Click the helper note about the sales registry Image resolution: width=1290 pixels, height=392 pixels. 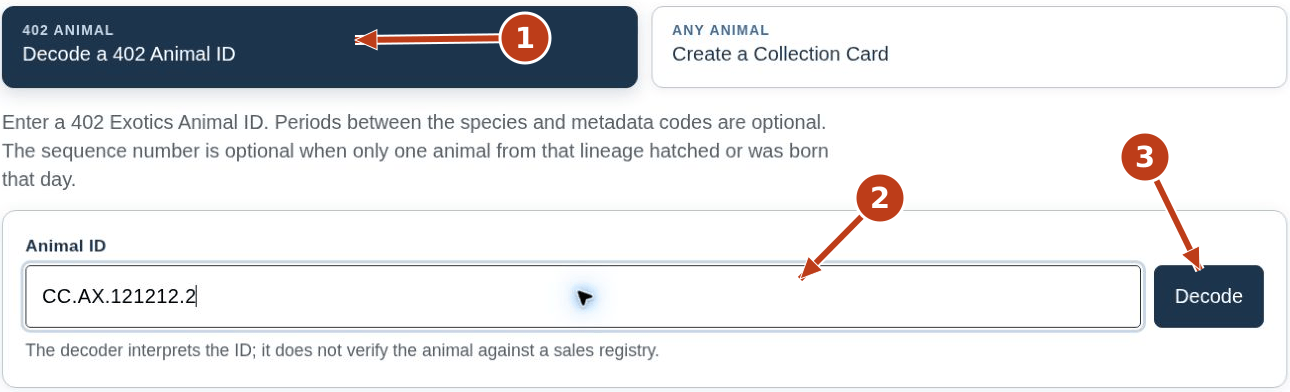click(342, 351)
